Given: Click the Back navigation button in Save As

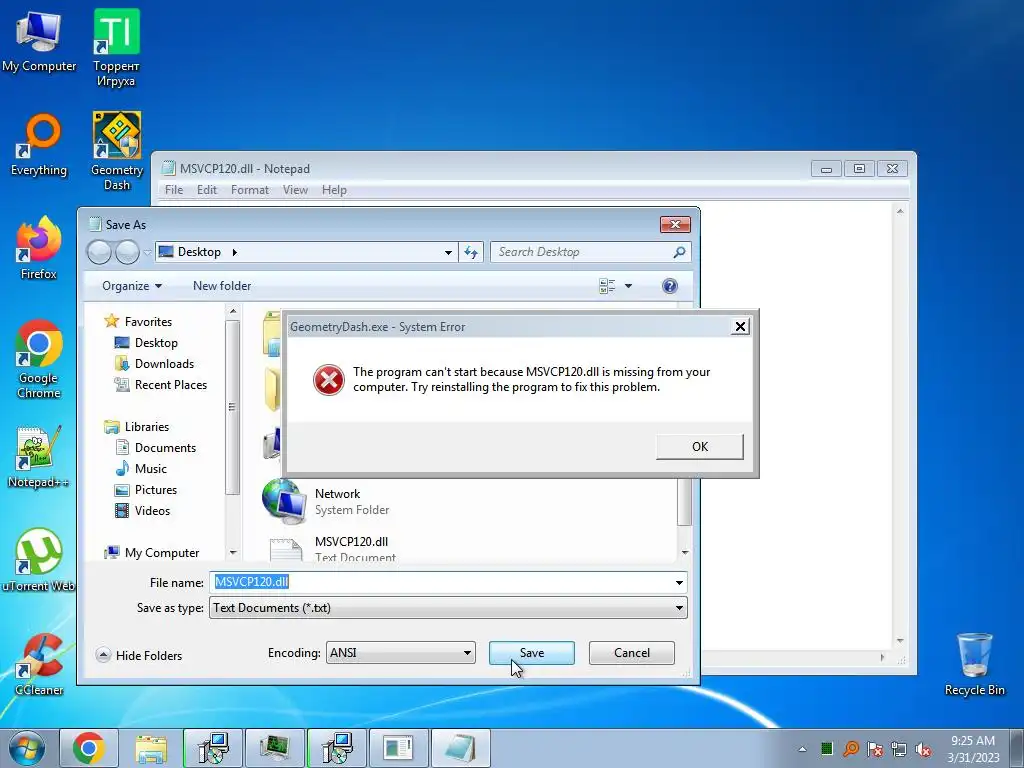Looking at the screenshot, I should point(99,252).
